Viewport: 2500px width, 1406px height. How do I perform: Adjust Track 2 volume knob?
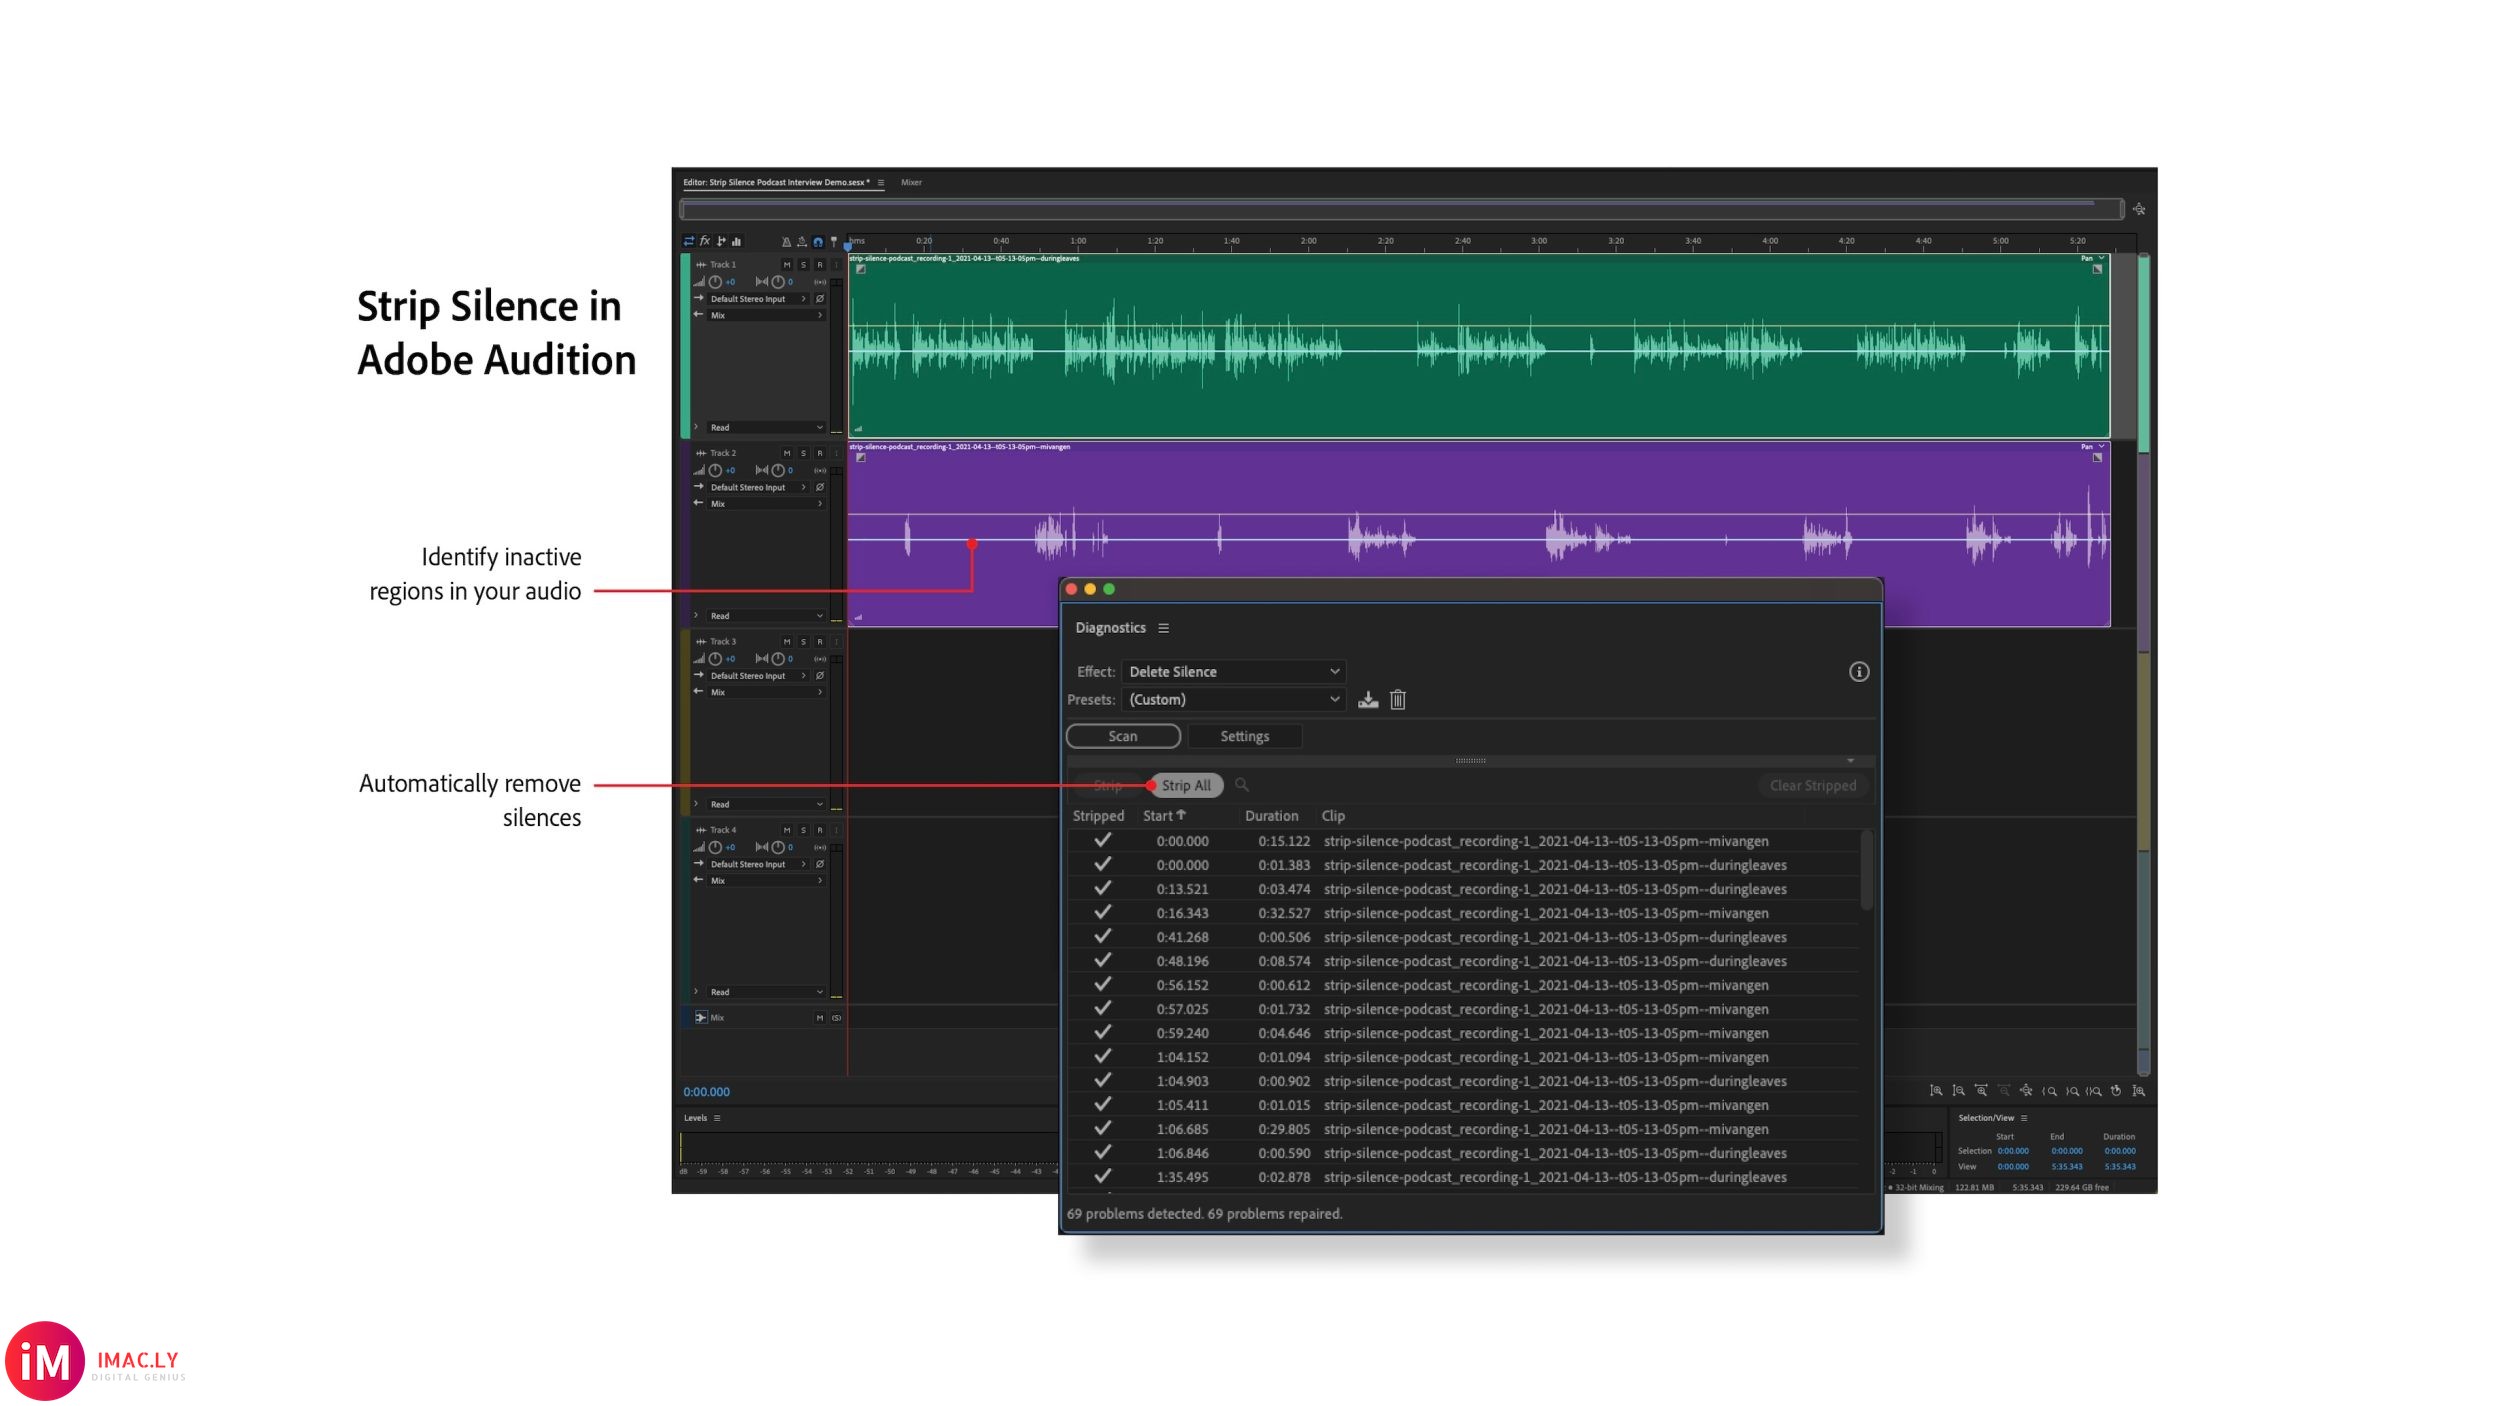point(715,470)
